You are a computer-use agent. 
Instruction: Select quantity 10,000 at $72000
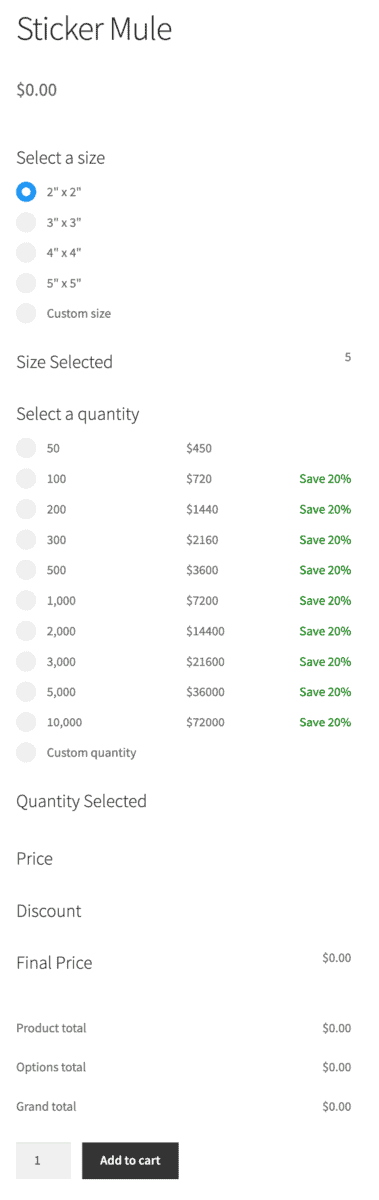[x=26, y=722]
